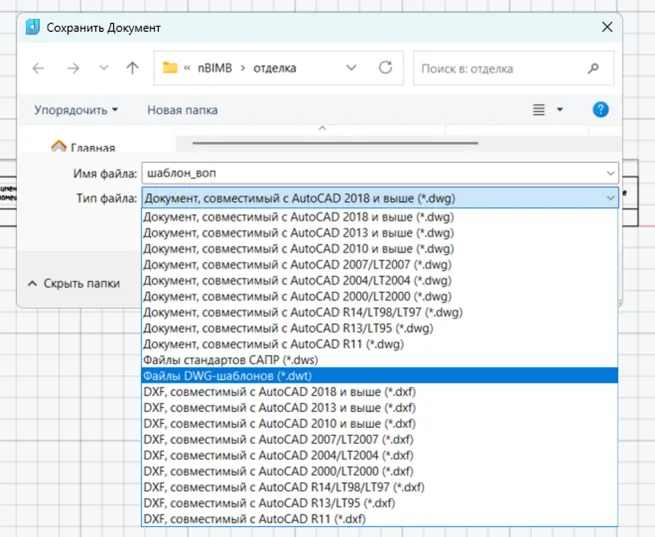
Task: Open recent locations chevron dropdown
Action: click(103, 69)
